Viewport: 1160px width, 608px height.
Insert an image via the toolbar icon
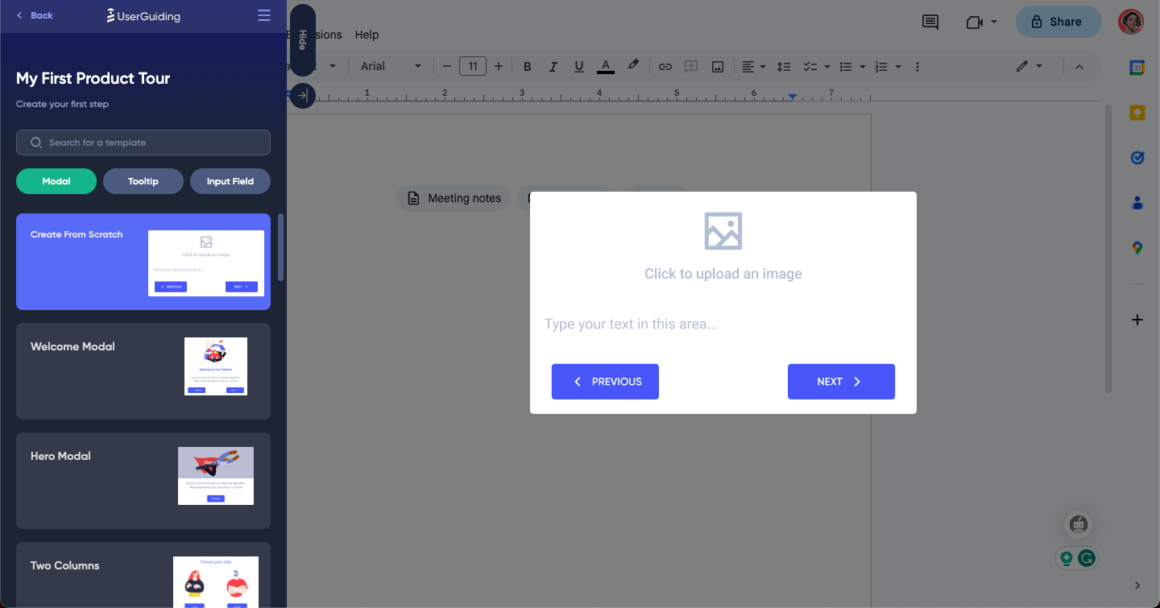click(717, 66)
